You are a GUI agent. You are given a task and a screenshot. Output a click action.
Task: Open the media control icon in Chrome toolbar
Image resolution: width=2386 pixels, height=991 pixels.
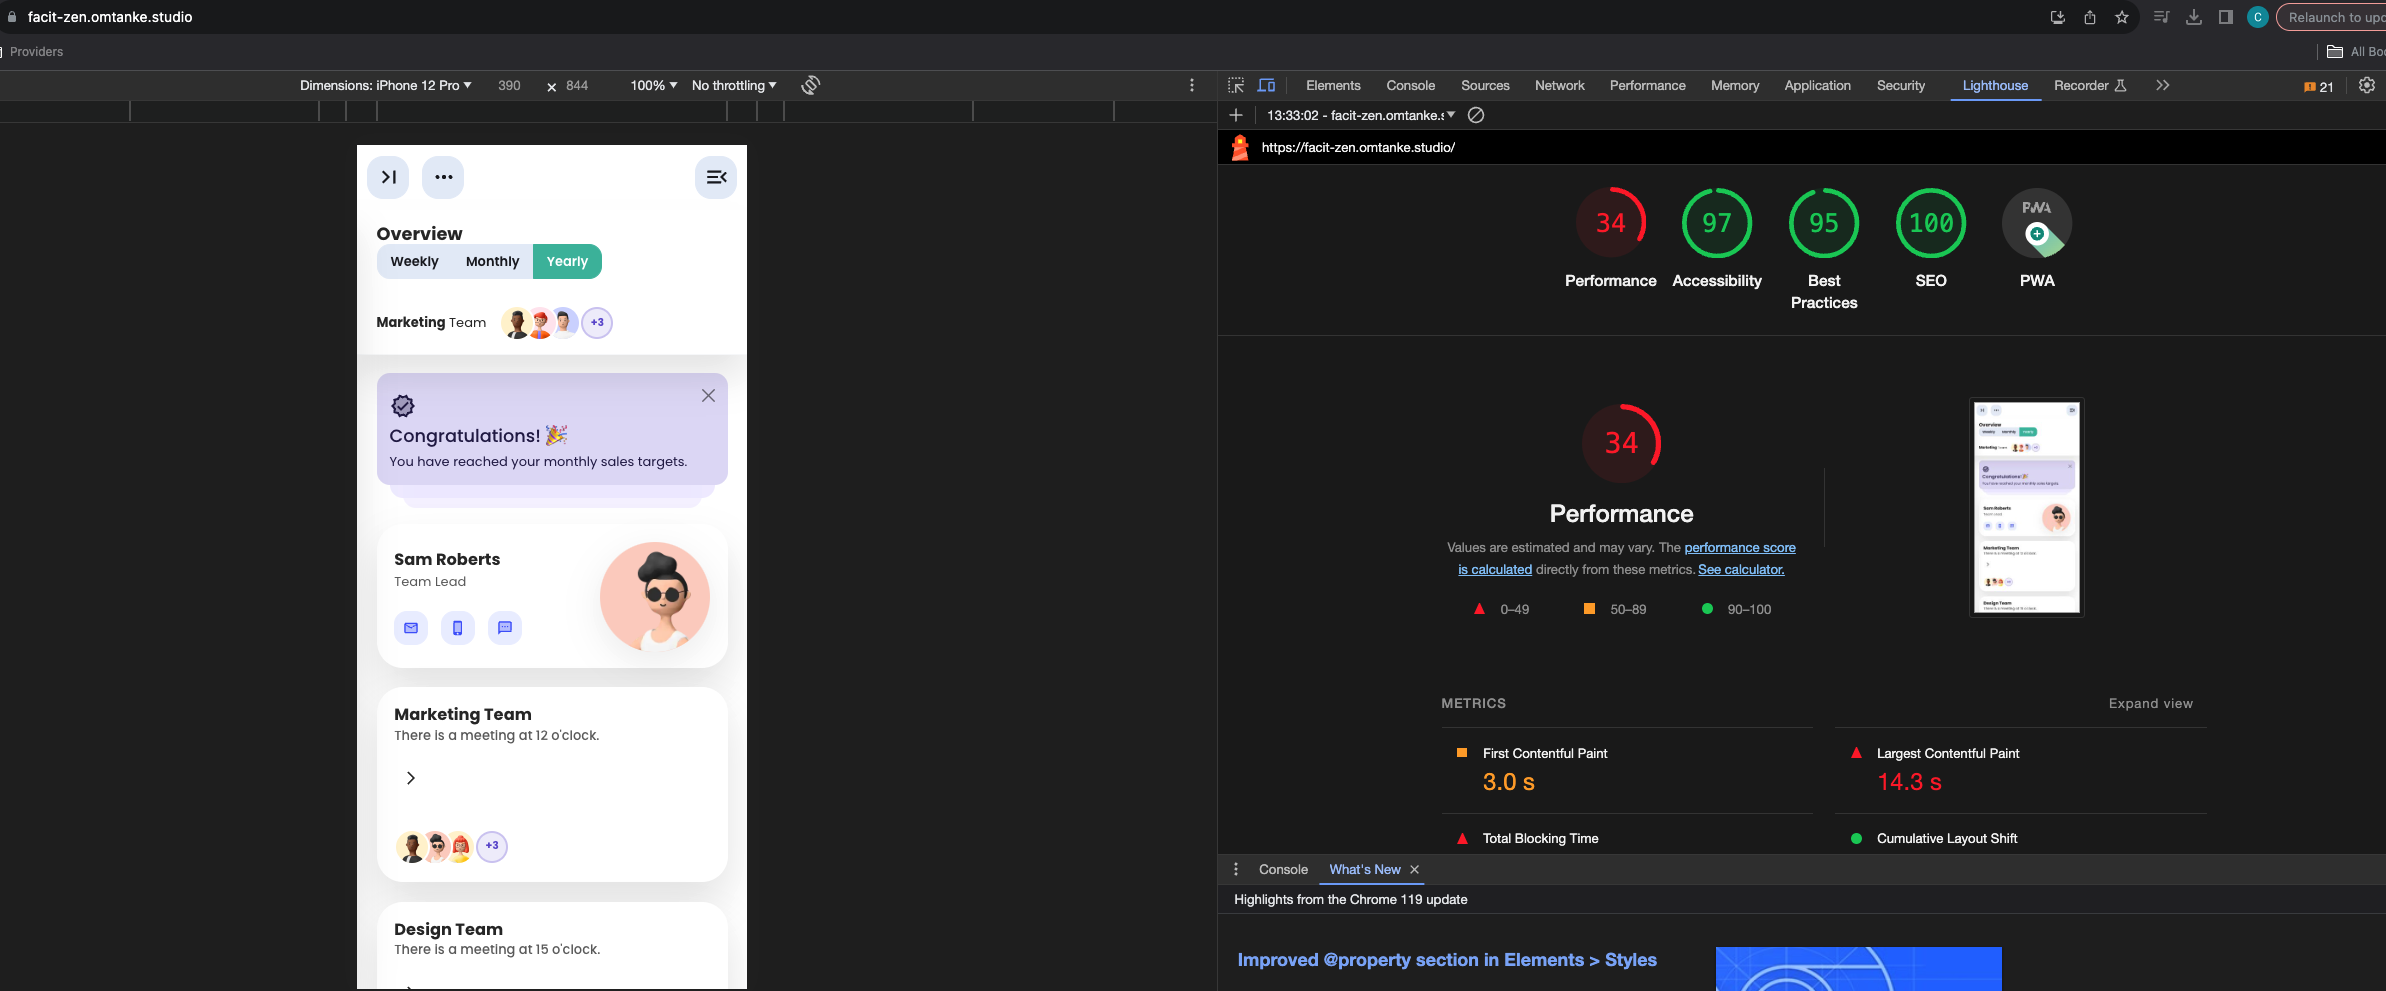point(2161,17)
